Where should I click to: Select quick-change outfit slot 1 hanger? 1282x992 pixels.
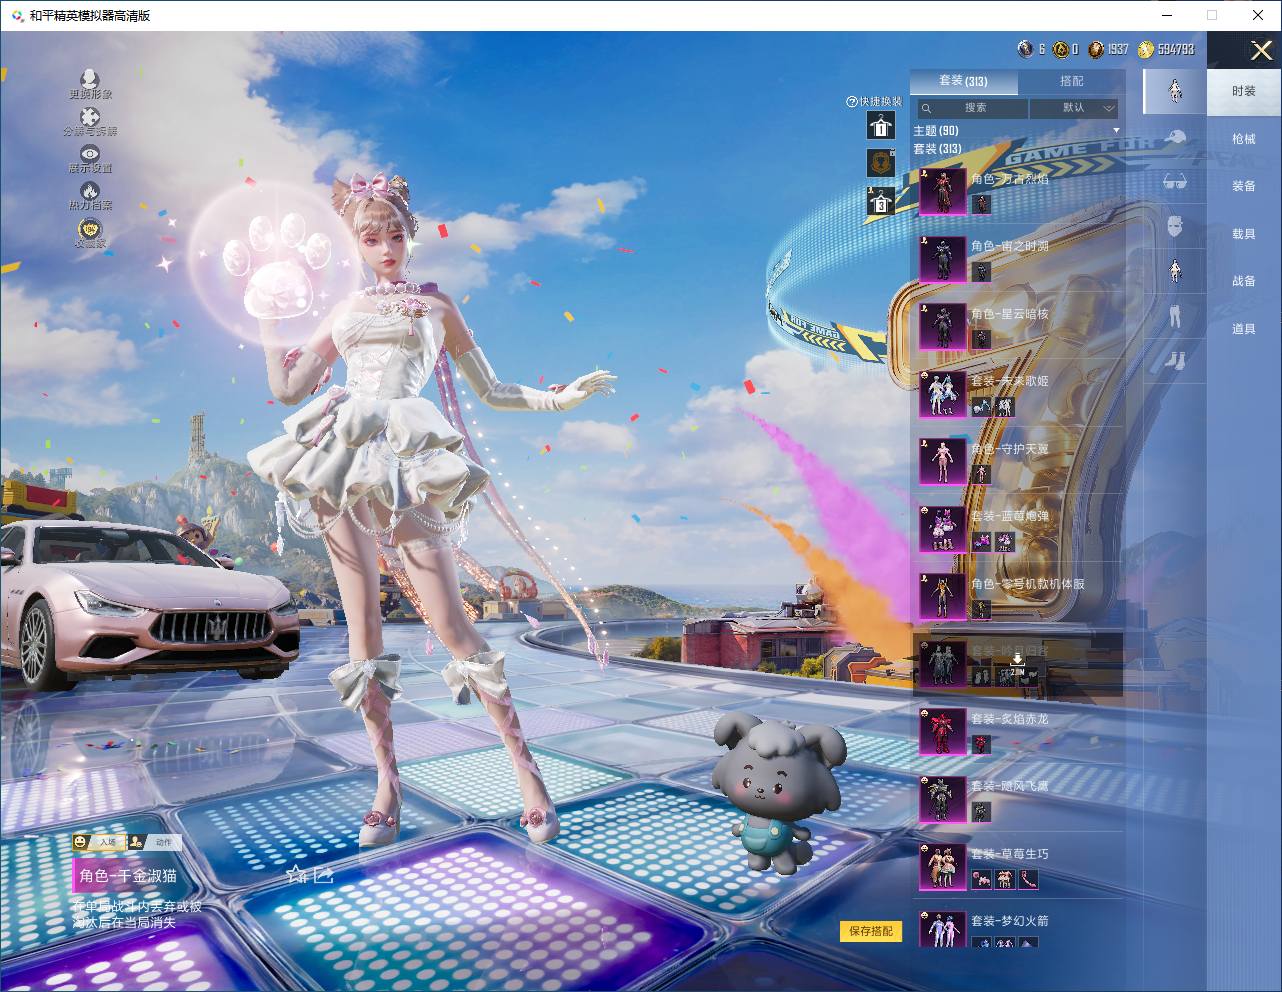pos(880,125)
